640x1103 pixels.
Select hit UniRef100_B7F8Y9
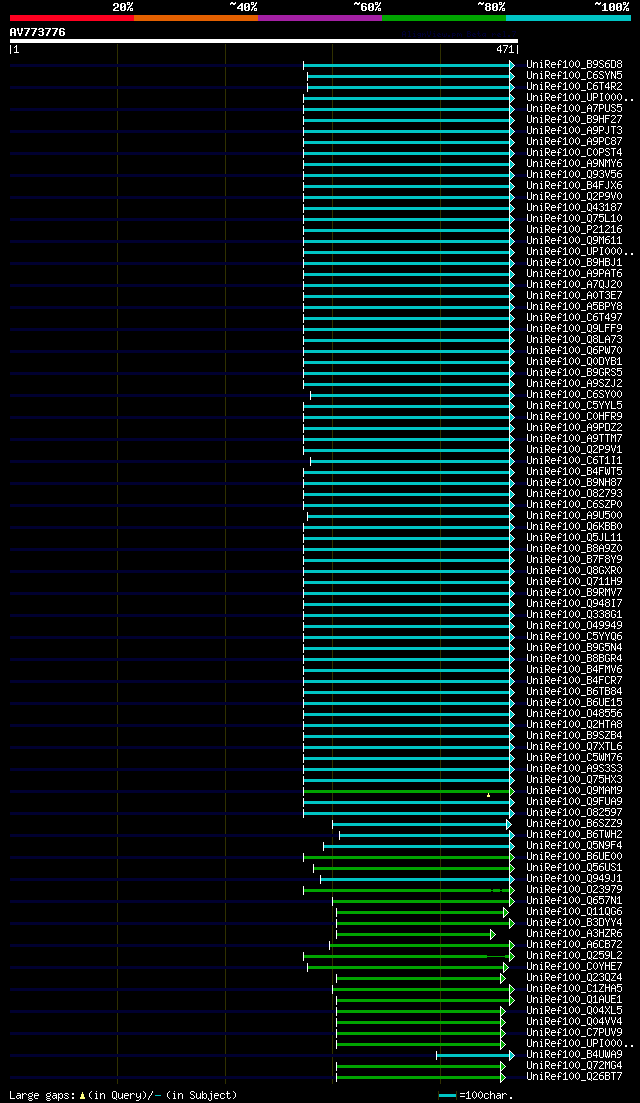click(574, 559)
